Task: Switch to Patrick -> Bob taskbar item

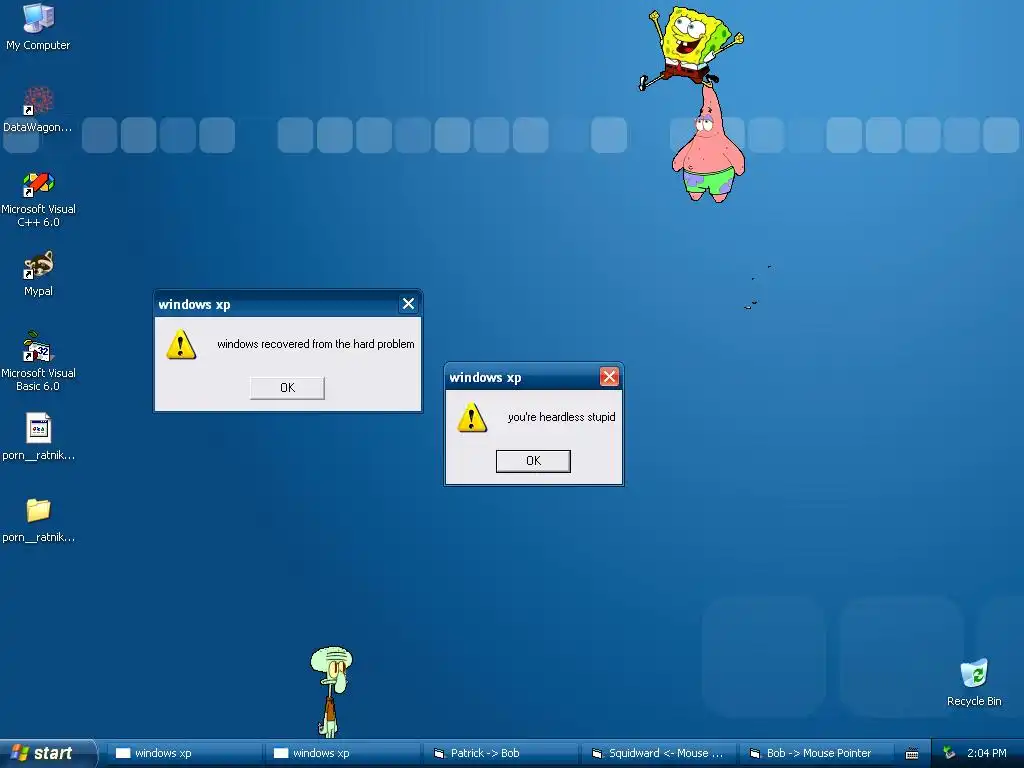Action: [500, 753]
